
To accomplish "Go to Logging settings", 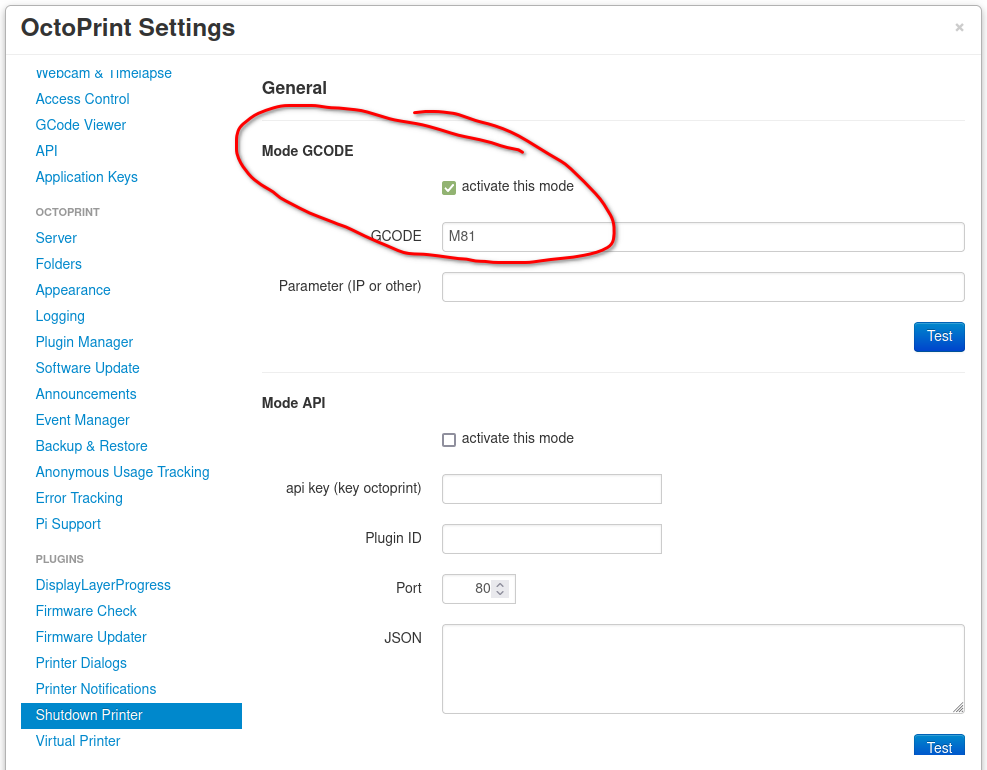I will (60, 316).
